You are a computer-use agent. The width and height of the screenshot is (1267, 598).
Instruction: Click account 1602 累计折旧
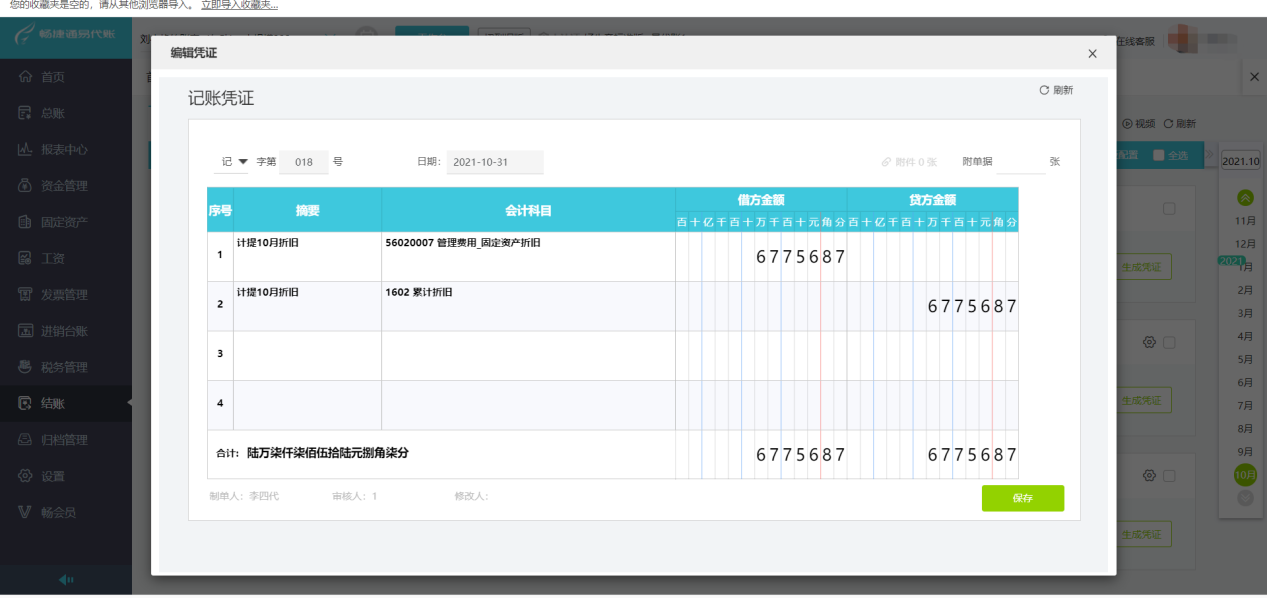coord(419,293)
